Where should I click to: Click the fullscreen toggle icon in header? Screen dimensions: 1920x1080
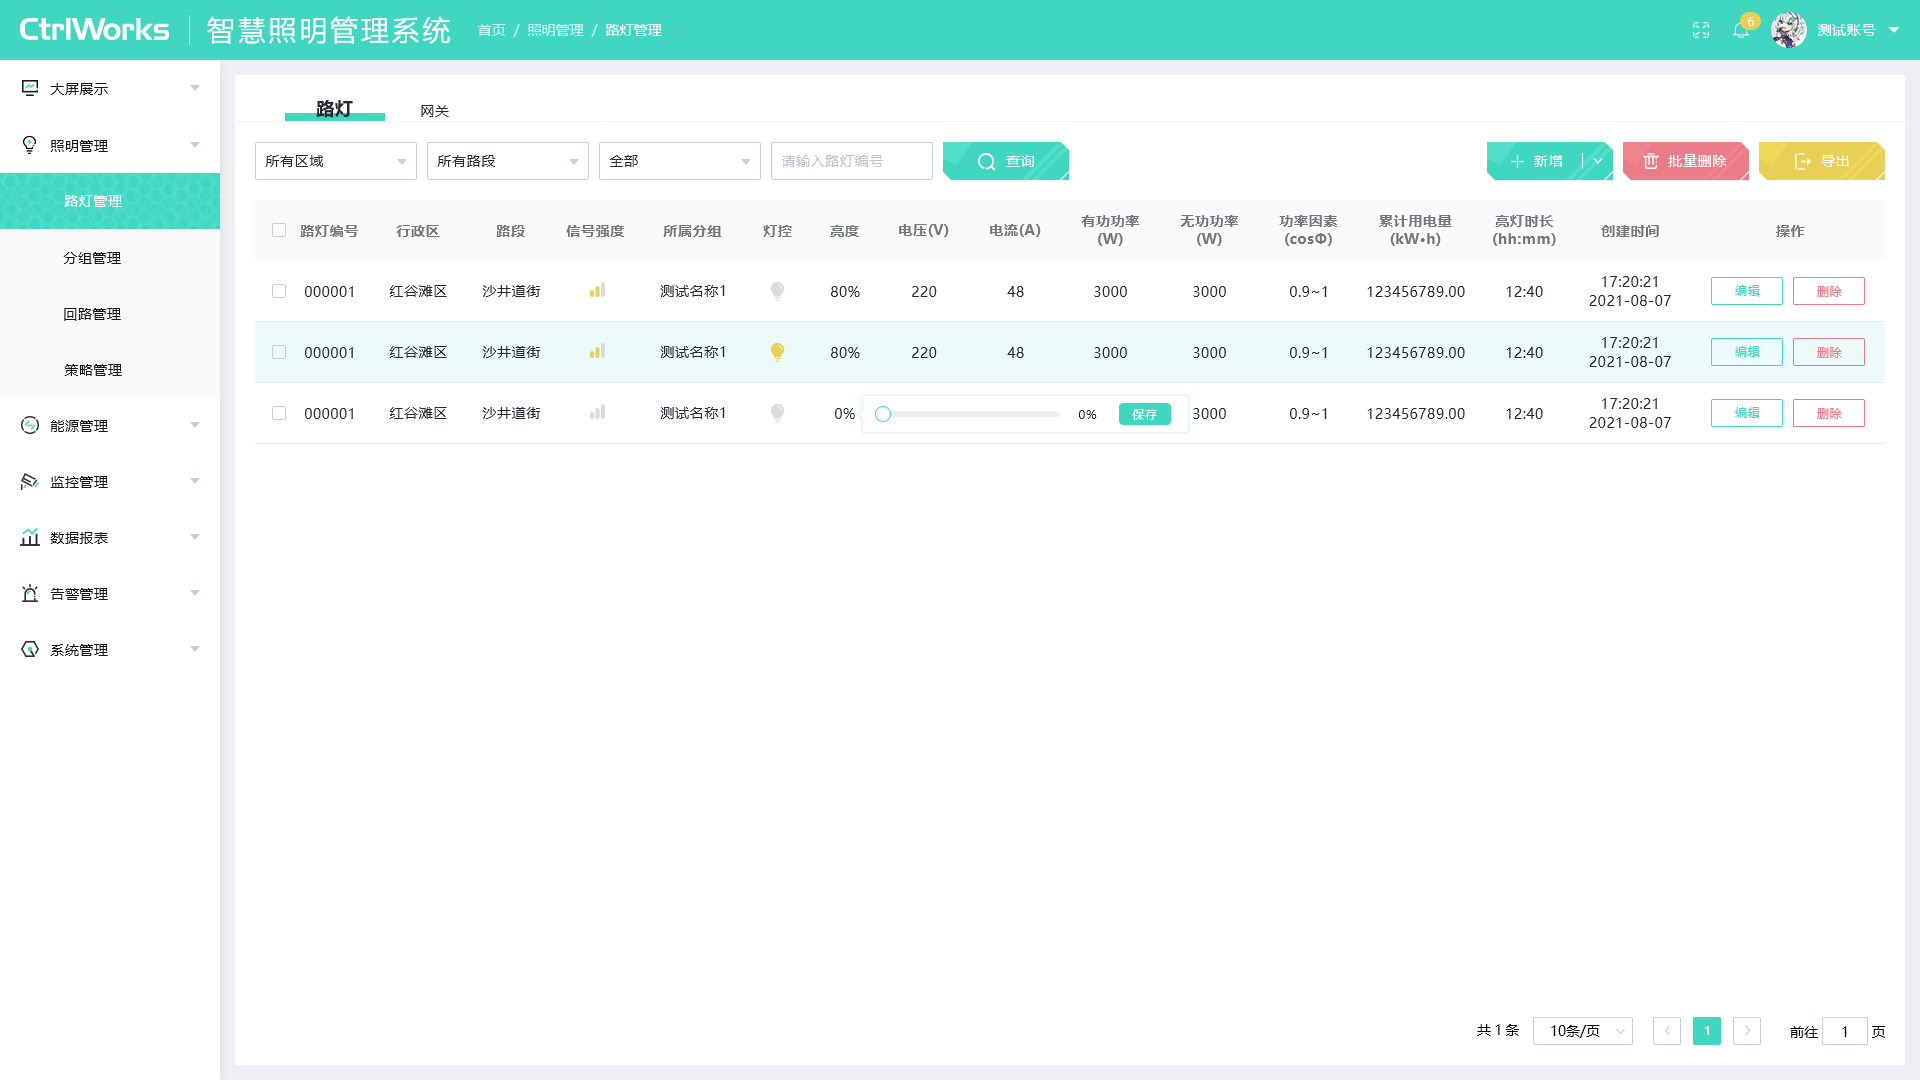(1701, 30)
